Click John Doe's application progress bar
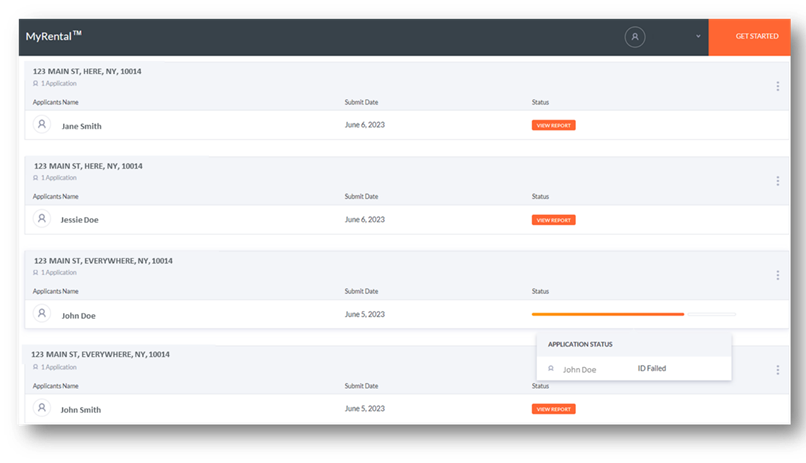This screenshot has width=806, height=463. pyautogui.click(x=633, y=314)
